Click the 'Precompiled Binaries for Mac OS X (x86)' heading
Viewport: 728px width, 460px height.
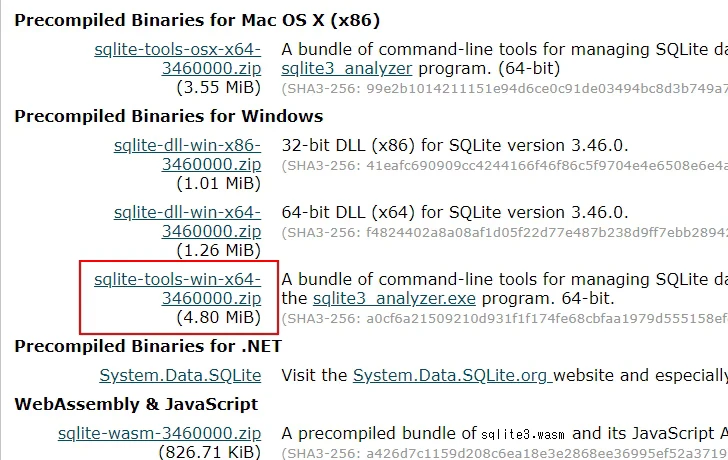197,20
